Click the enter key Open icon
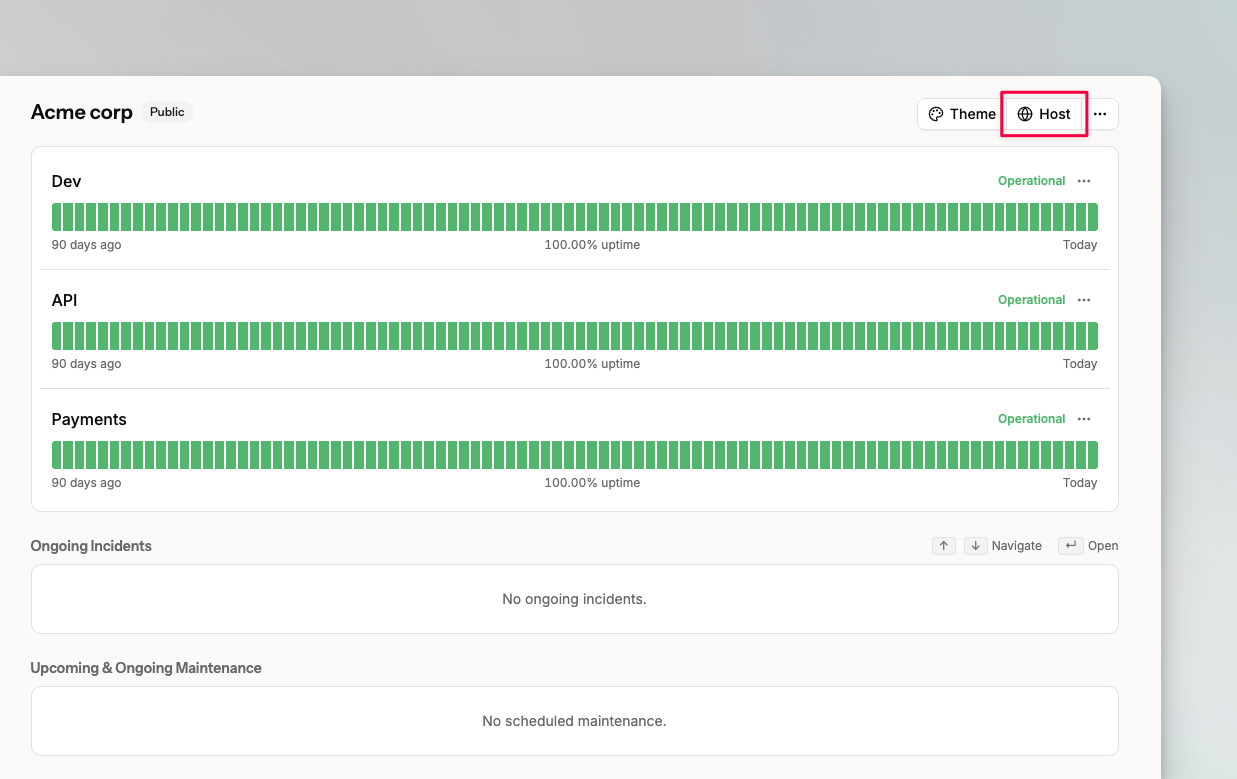This screenshot has width=1237, height=779. pyautogui.click(x=1071, y=546)
